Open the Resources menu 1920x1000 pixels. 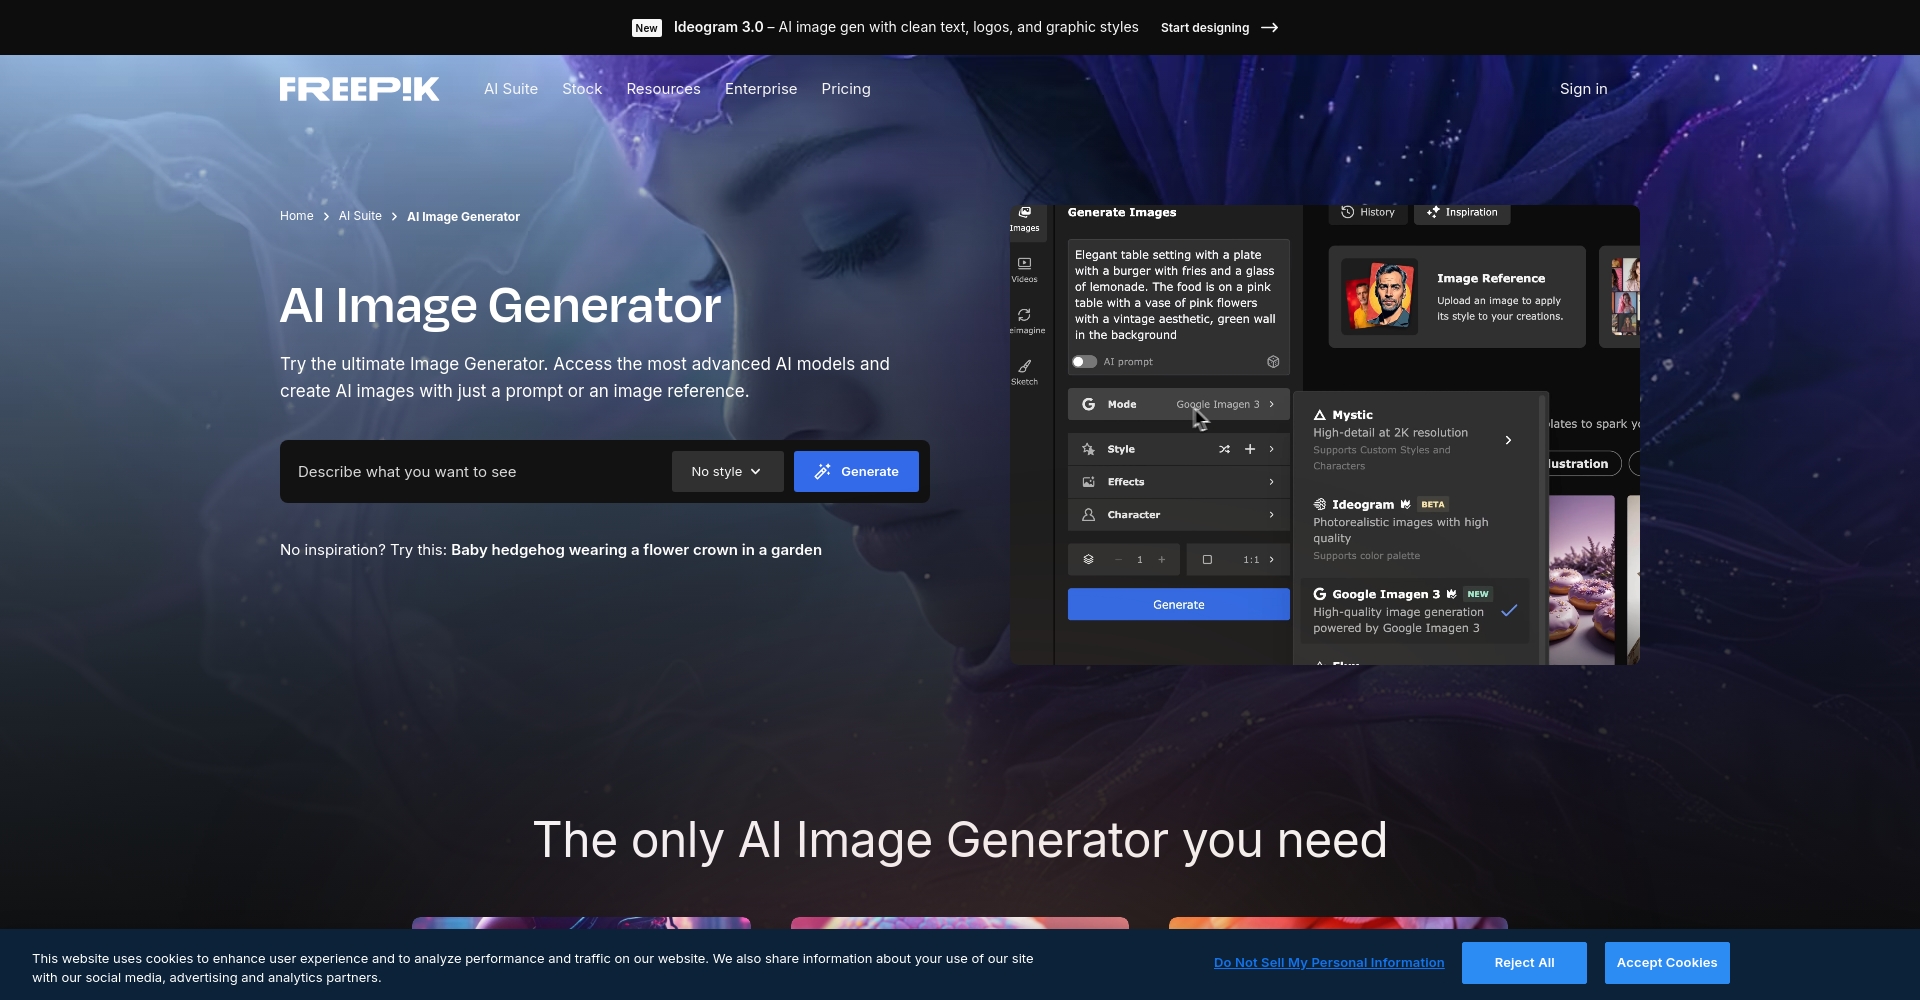pyautogui.click(x=663, y=89)
